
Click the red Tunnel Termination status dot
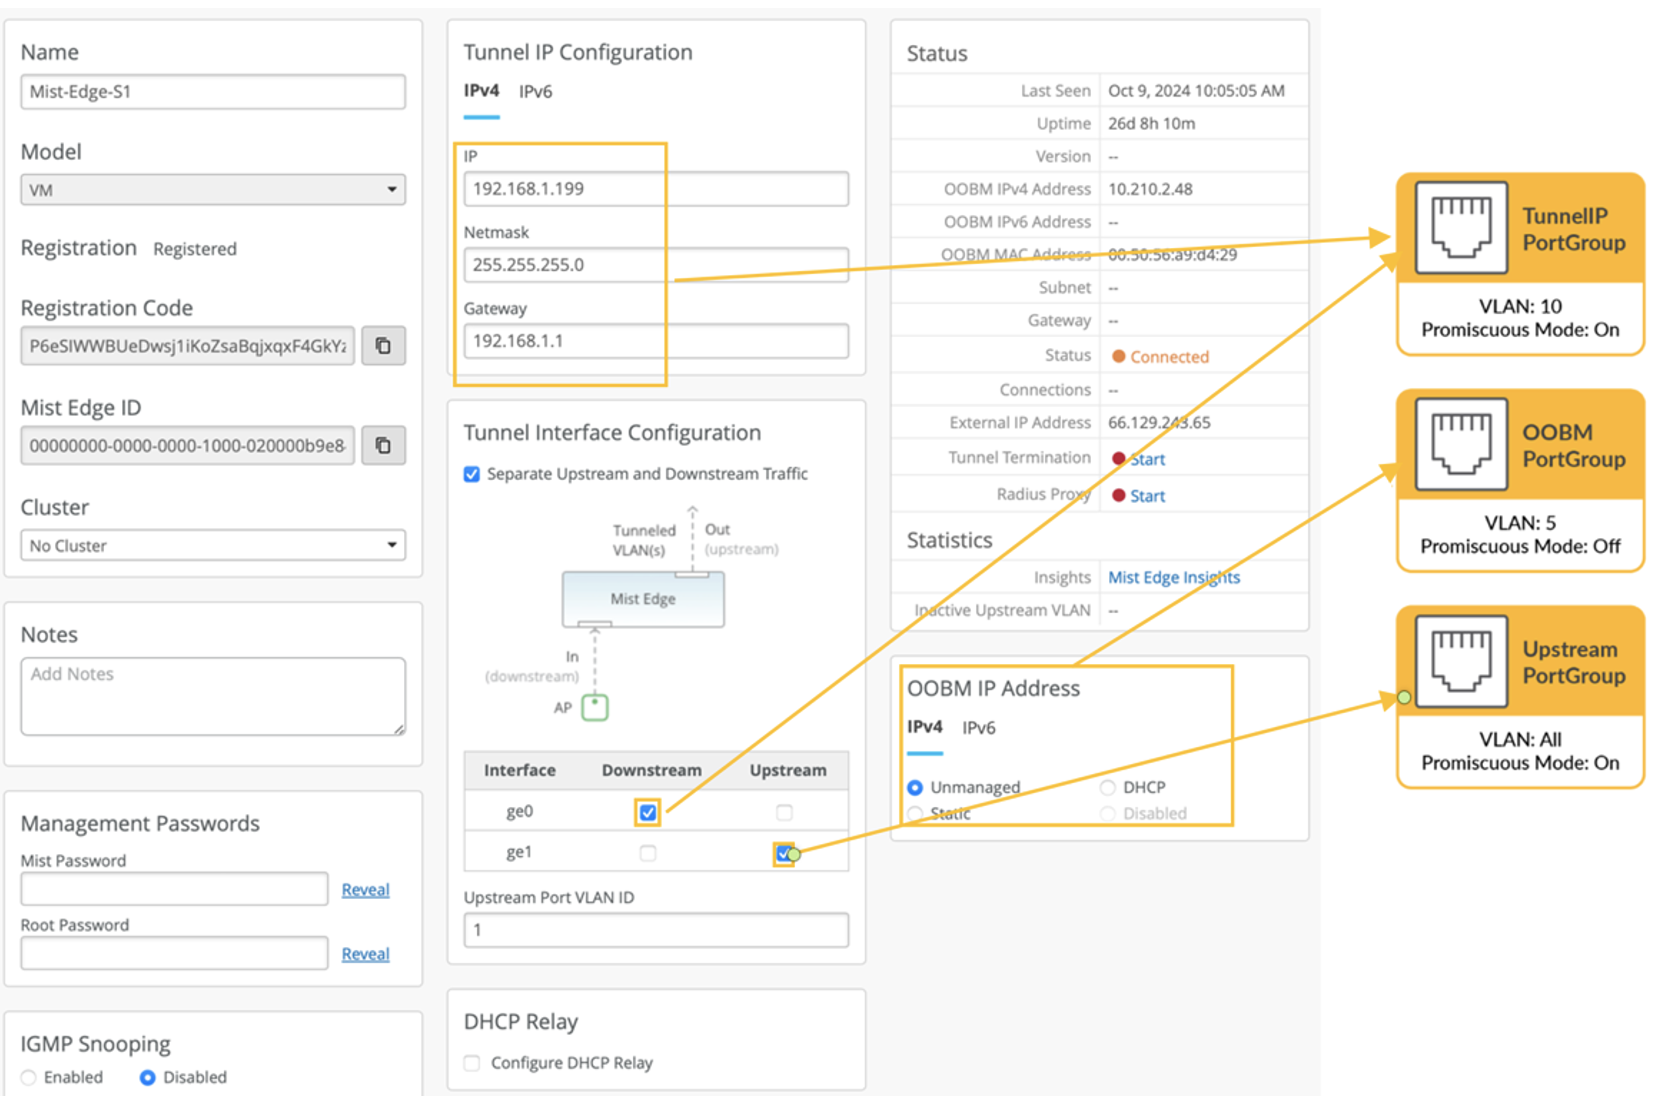coord(1119,459)
